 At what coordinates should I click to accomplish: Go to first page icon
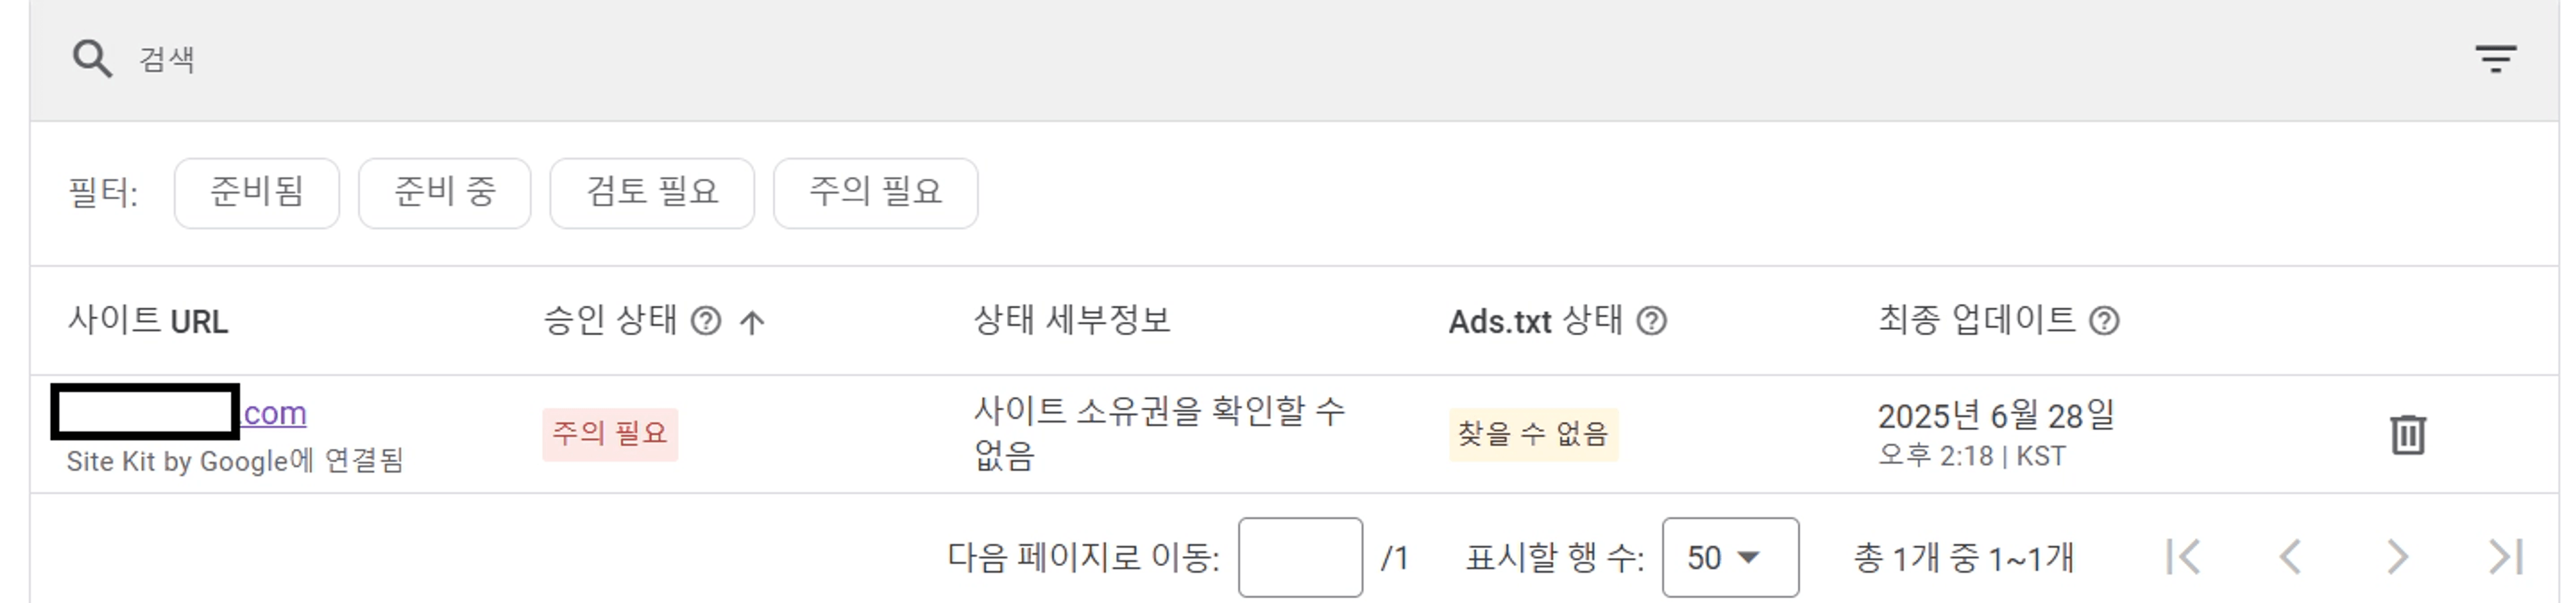pyautogui.click(x=2183, y=557)
